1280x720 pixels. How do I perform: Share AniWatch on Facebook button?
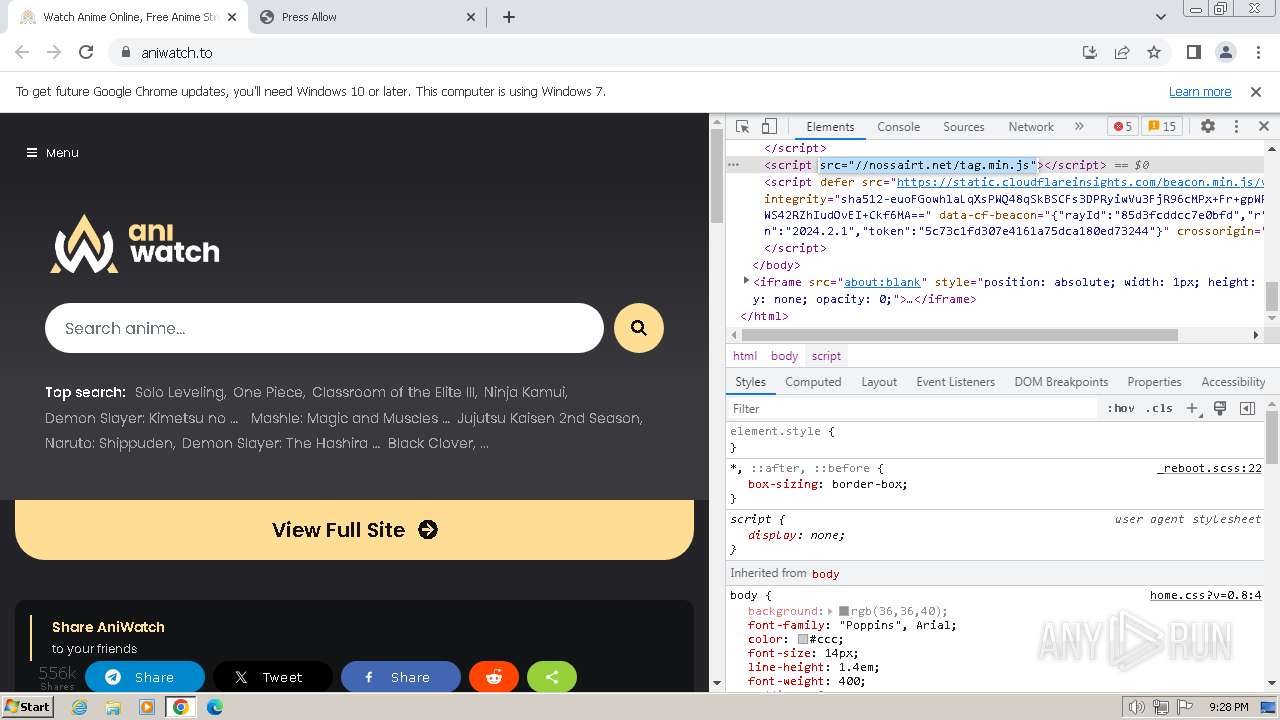(400, 677)
